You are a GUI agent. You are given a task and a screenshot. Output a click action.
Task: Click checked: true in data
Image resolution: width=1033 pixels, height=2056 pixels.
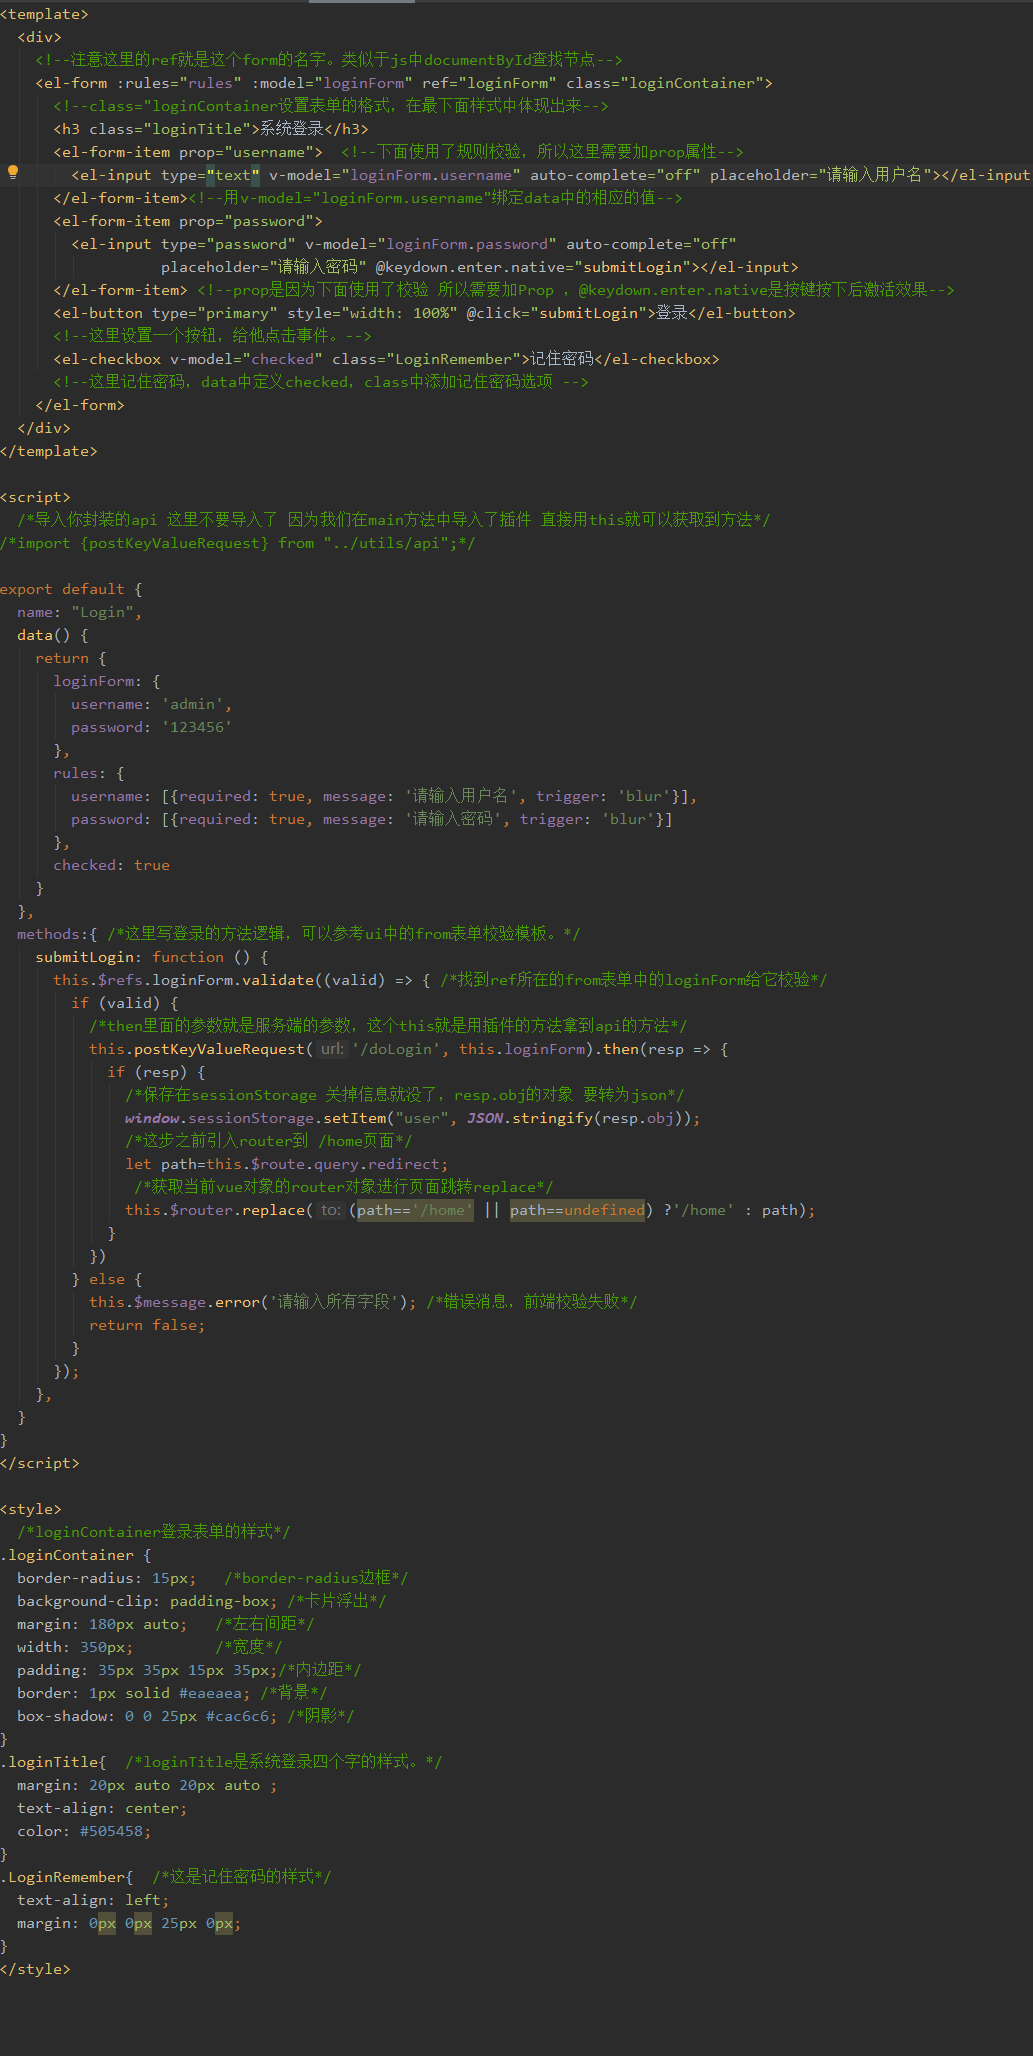[x=111, y=865]
